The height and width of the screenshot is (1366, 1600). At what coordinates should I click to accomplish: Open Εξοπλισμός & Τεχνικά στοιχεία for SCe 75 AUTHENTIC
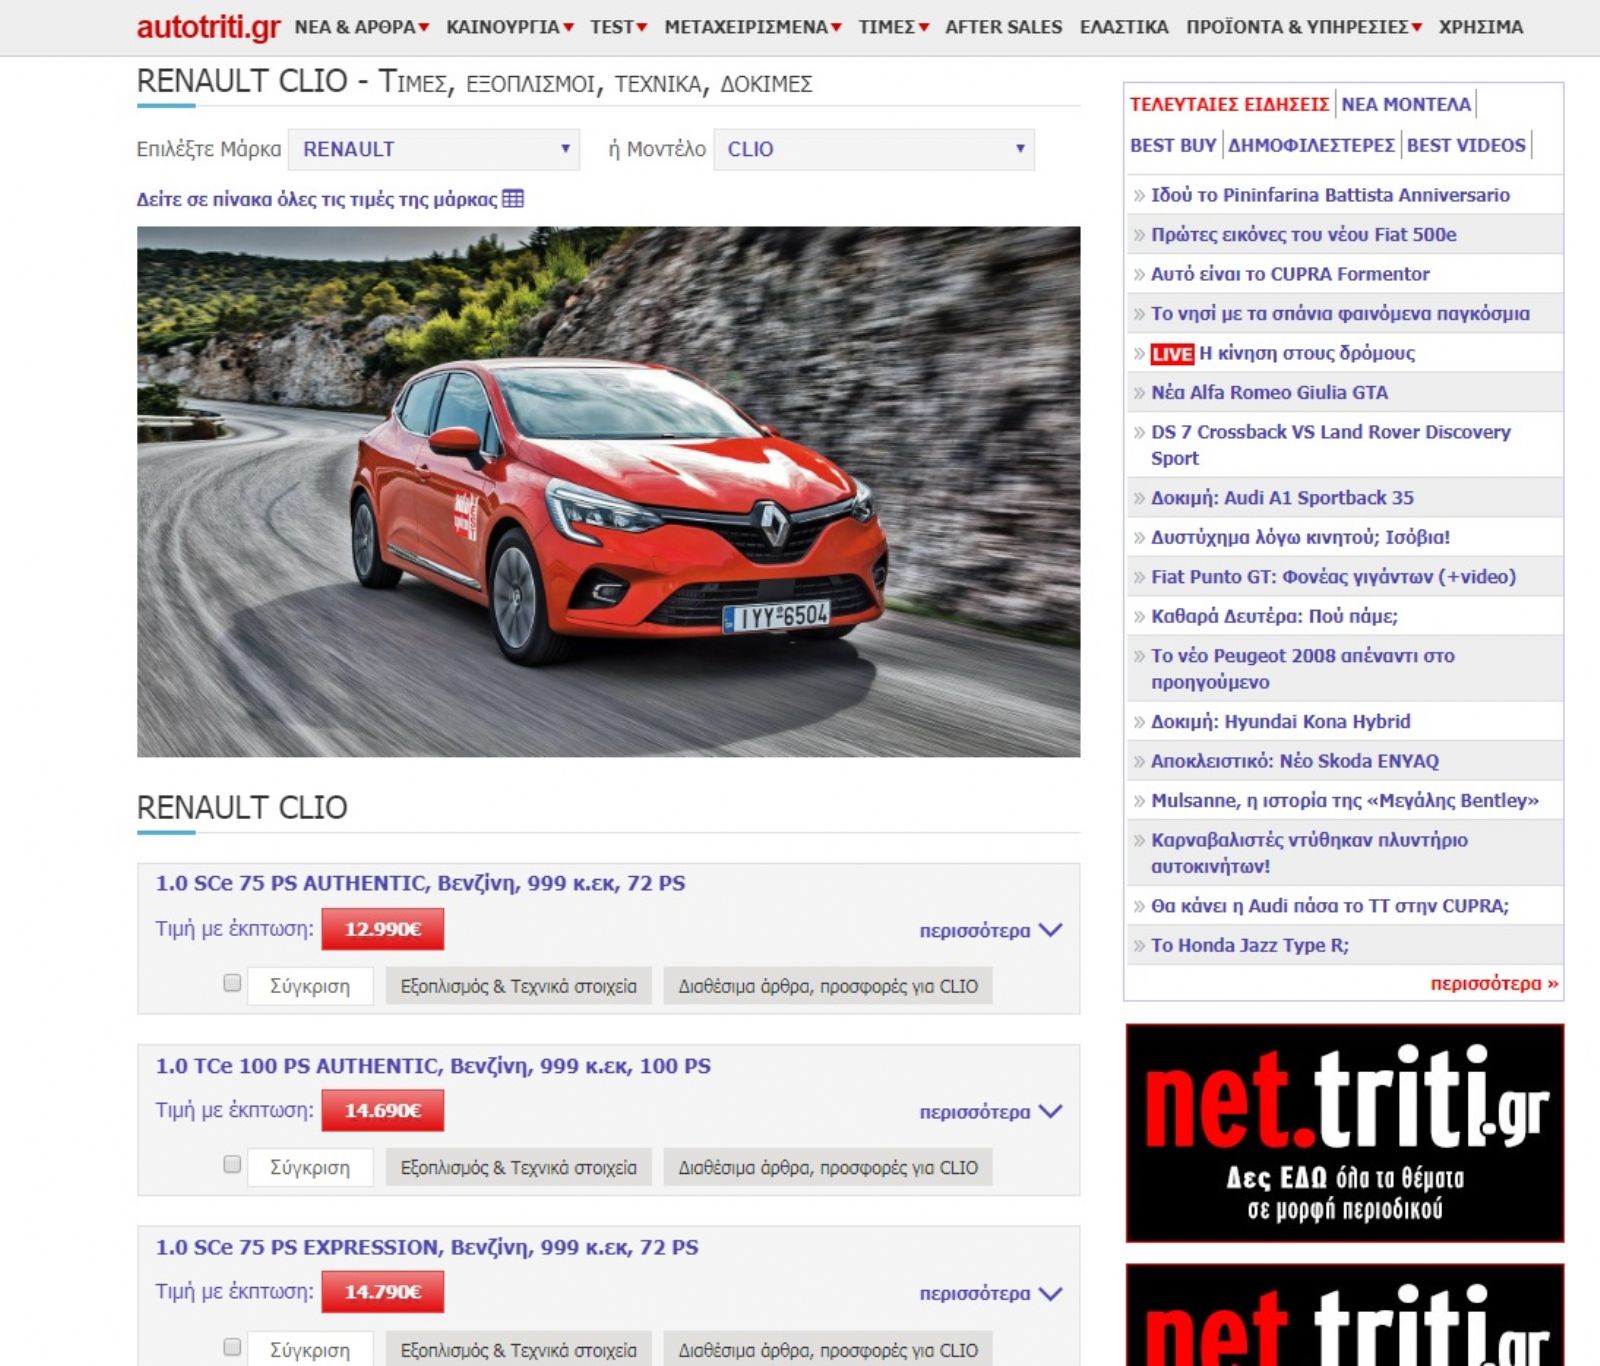pos(518,986)
